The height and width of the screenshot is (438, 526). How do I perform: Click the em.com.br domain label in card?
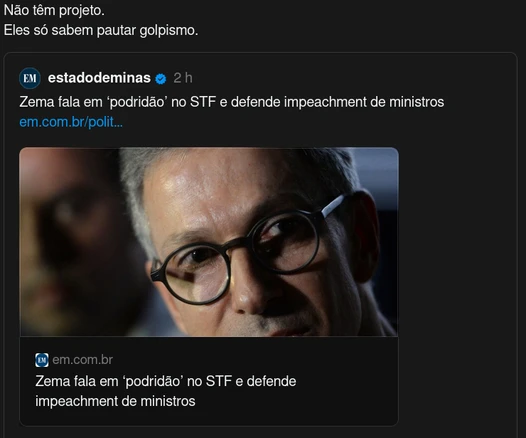coord(83,360)
